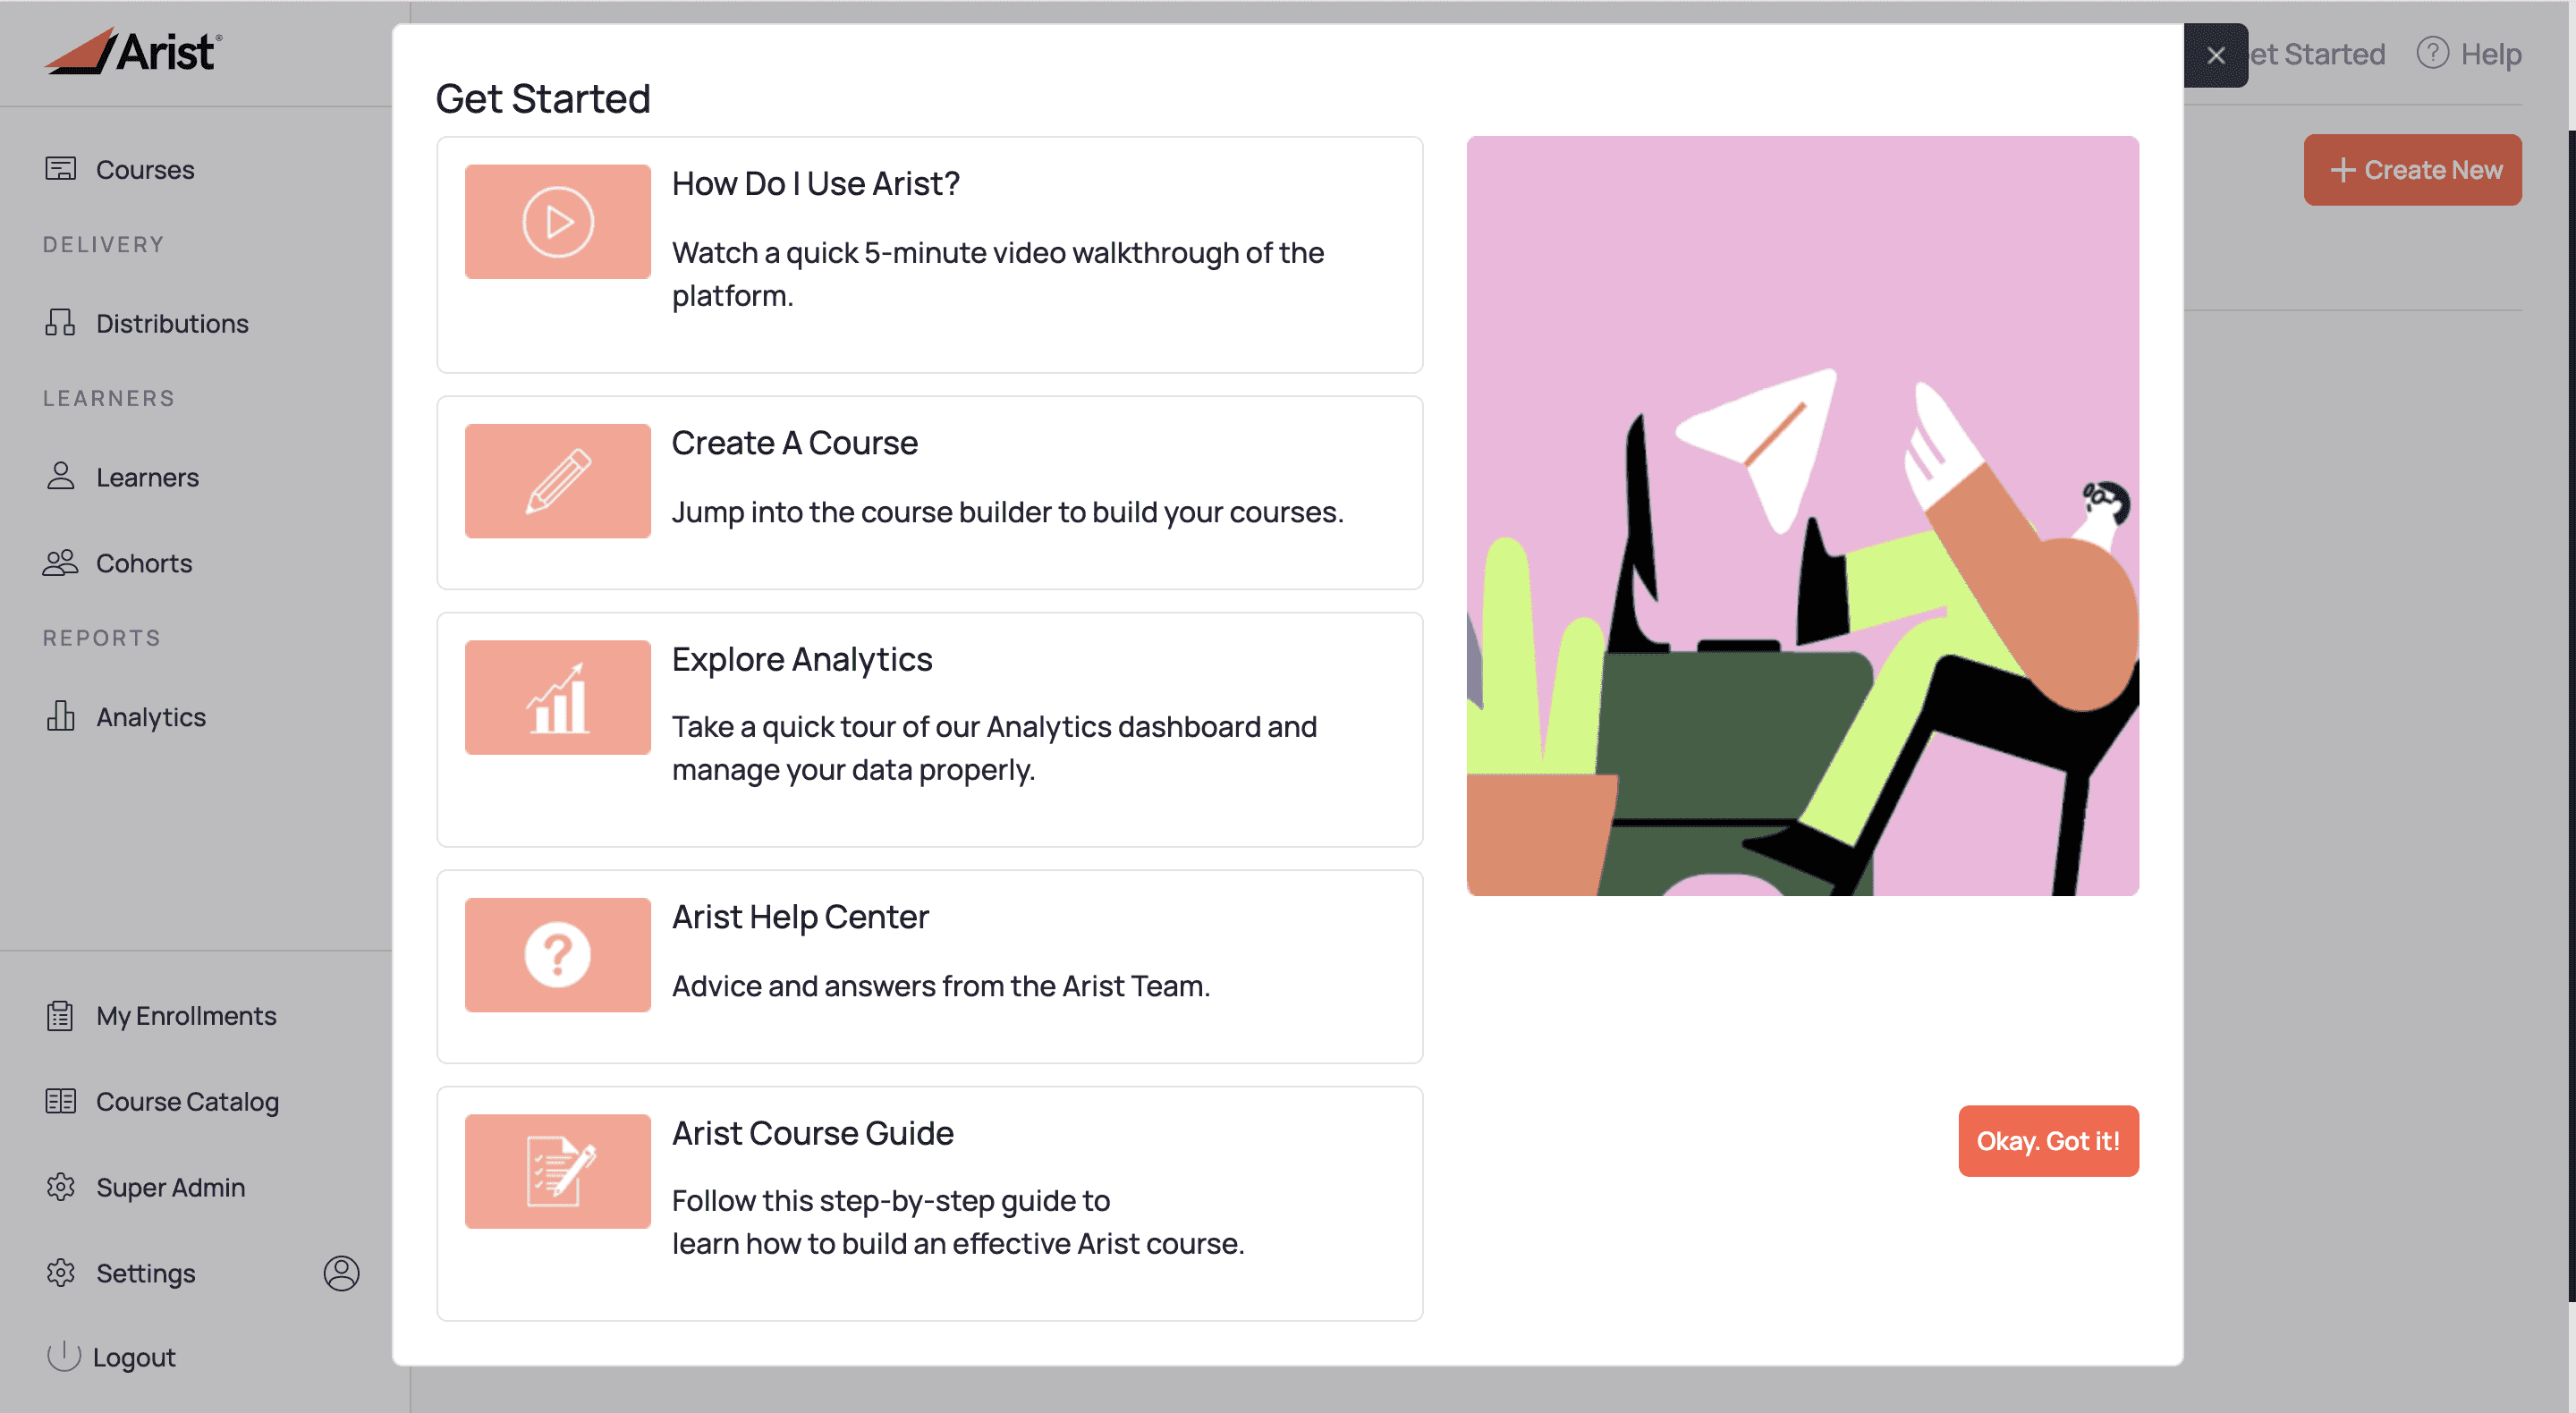Open the user profile icon near Settings
This screenshot has width=2576, height=1413.
[x=340, y=1273]
